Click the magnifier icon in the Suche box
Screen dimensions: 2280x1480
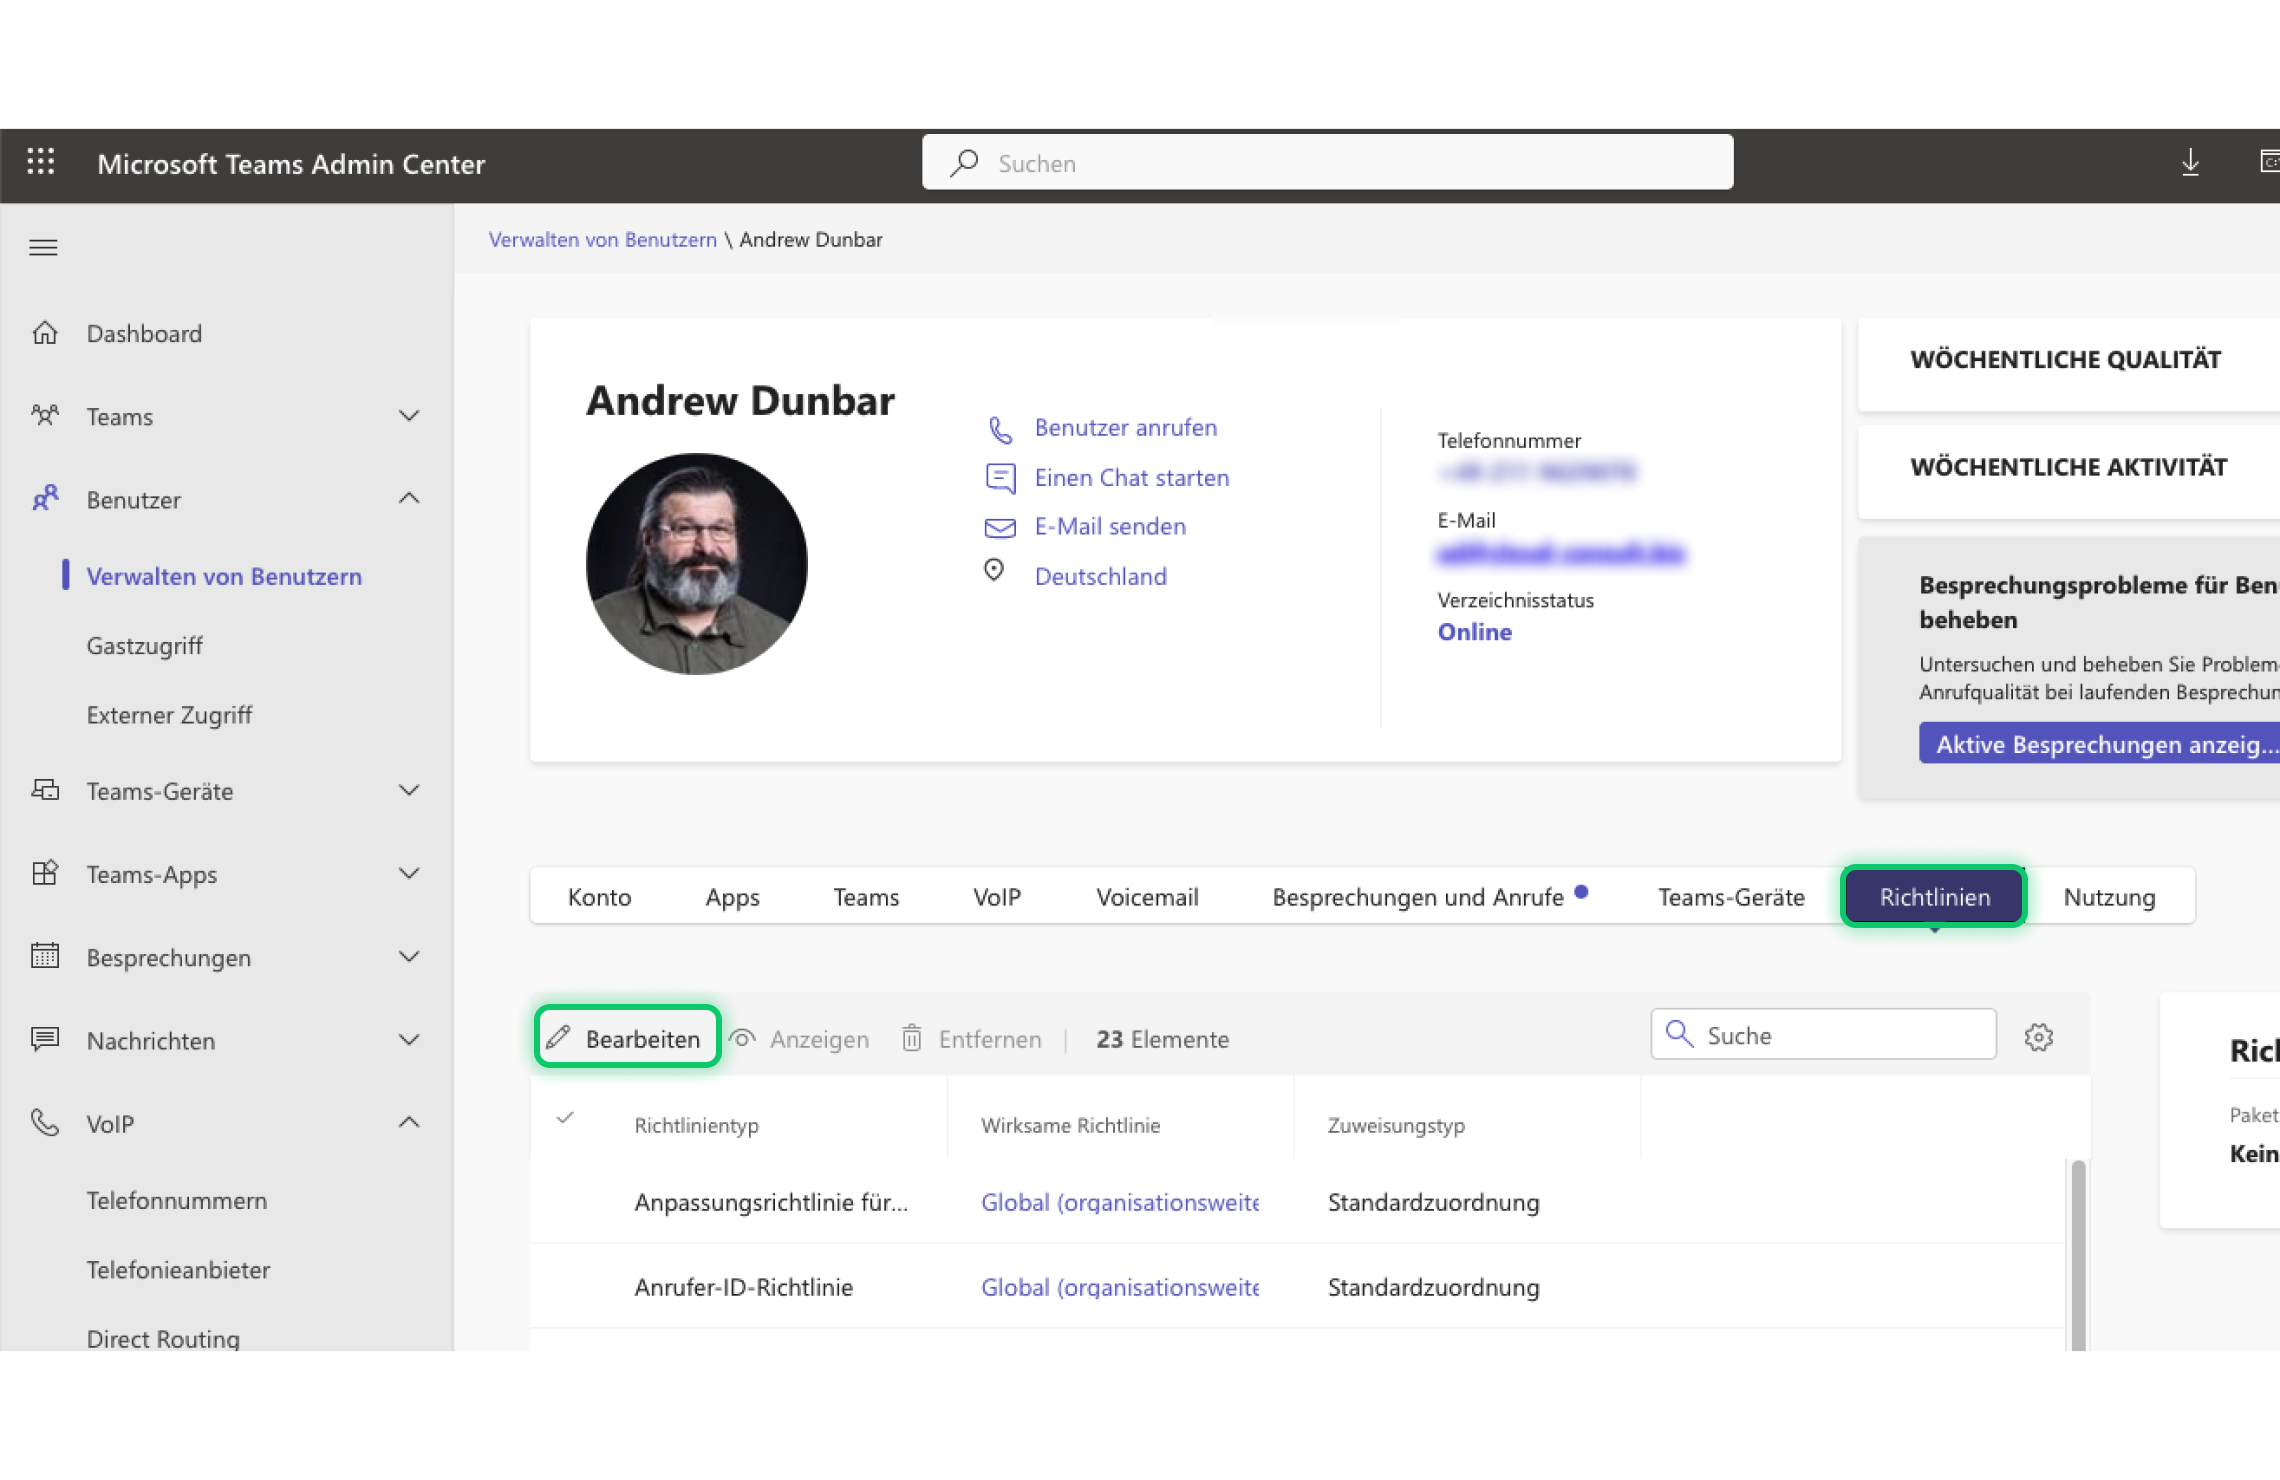1680,1034
